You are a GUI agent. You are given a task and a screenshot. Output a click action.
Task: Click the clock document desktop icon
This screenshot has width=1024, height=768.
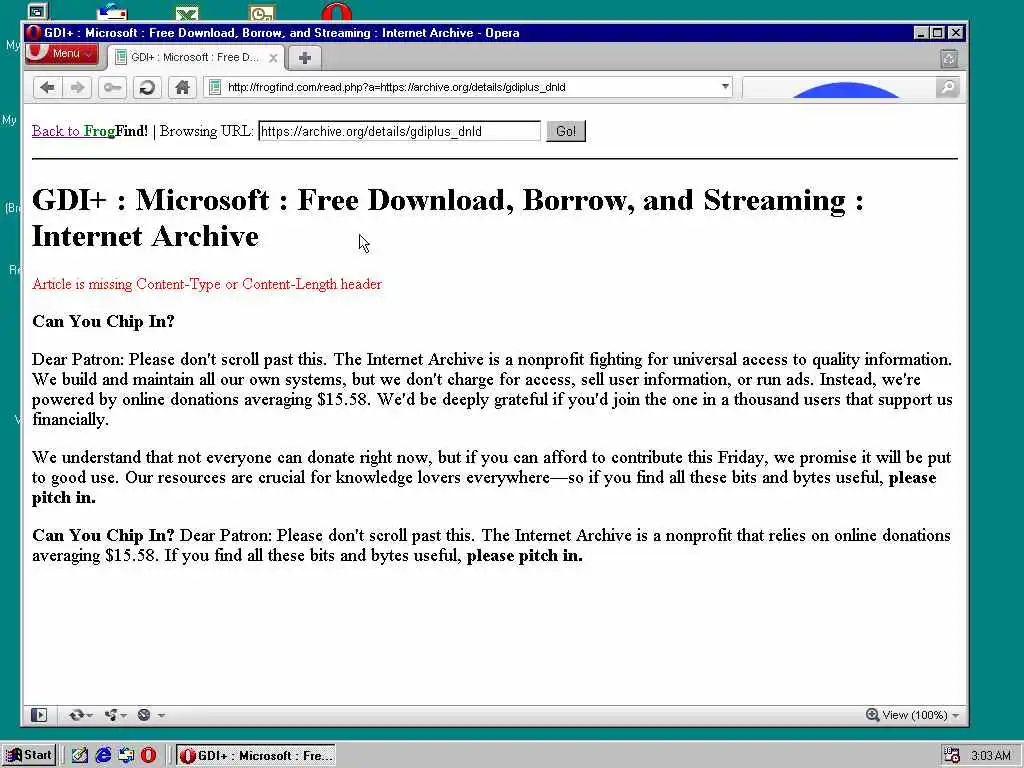coord(262,13)
